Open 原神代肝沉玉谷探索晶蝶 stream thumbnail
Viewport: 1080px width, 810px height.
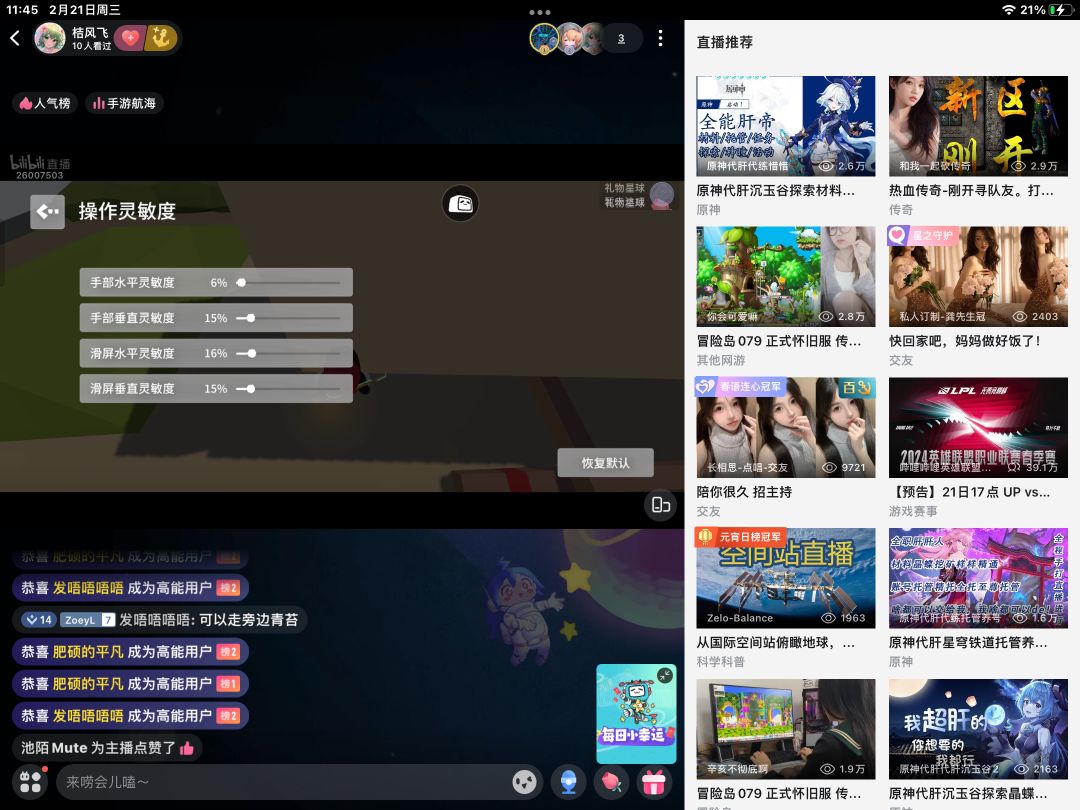coord(978,729)
